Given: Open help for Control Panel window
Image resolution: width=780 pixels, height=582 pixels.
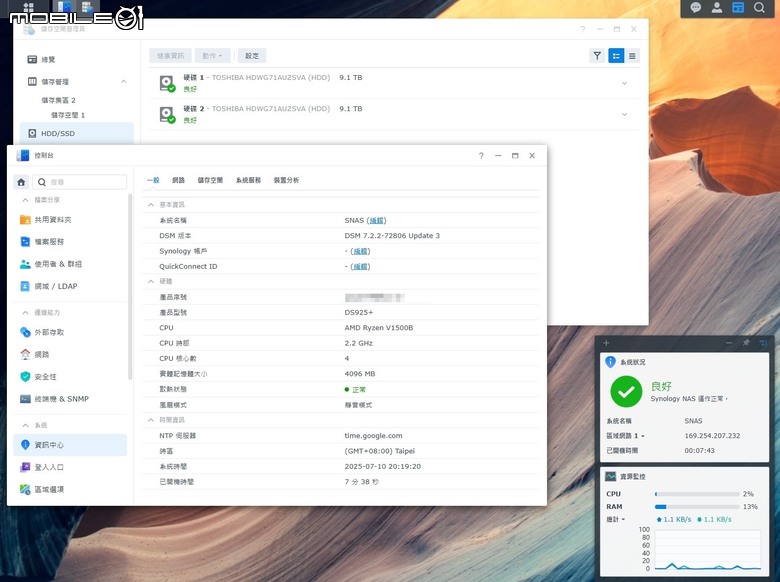Looking at the screenshot, I should (481, 156).
